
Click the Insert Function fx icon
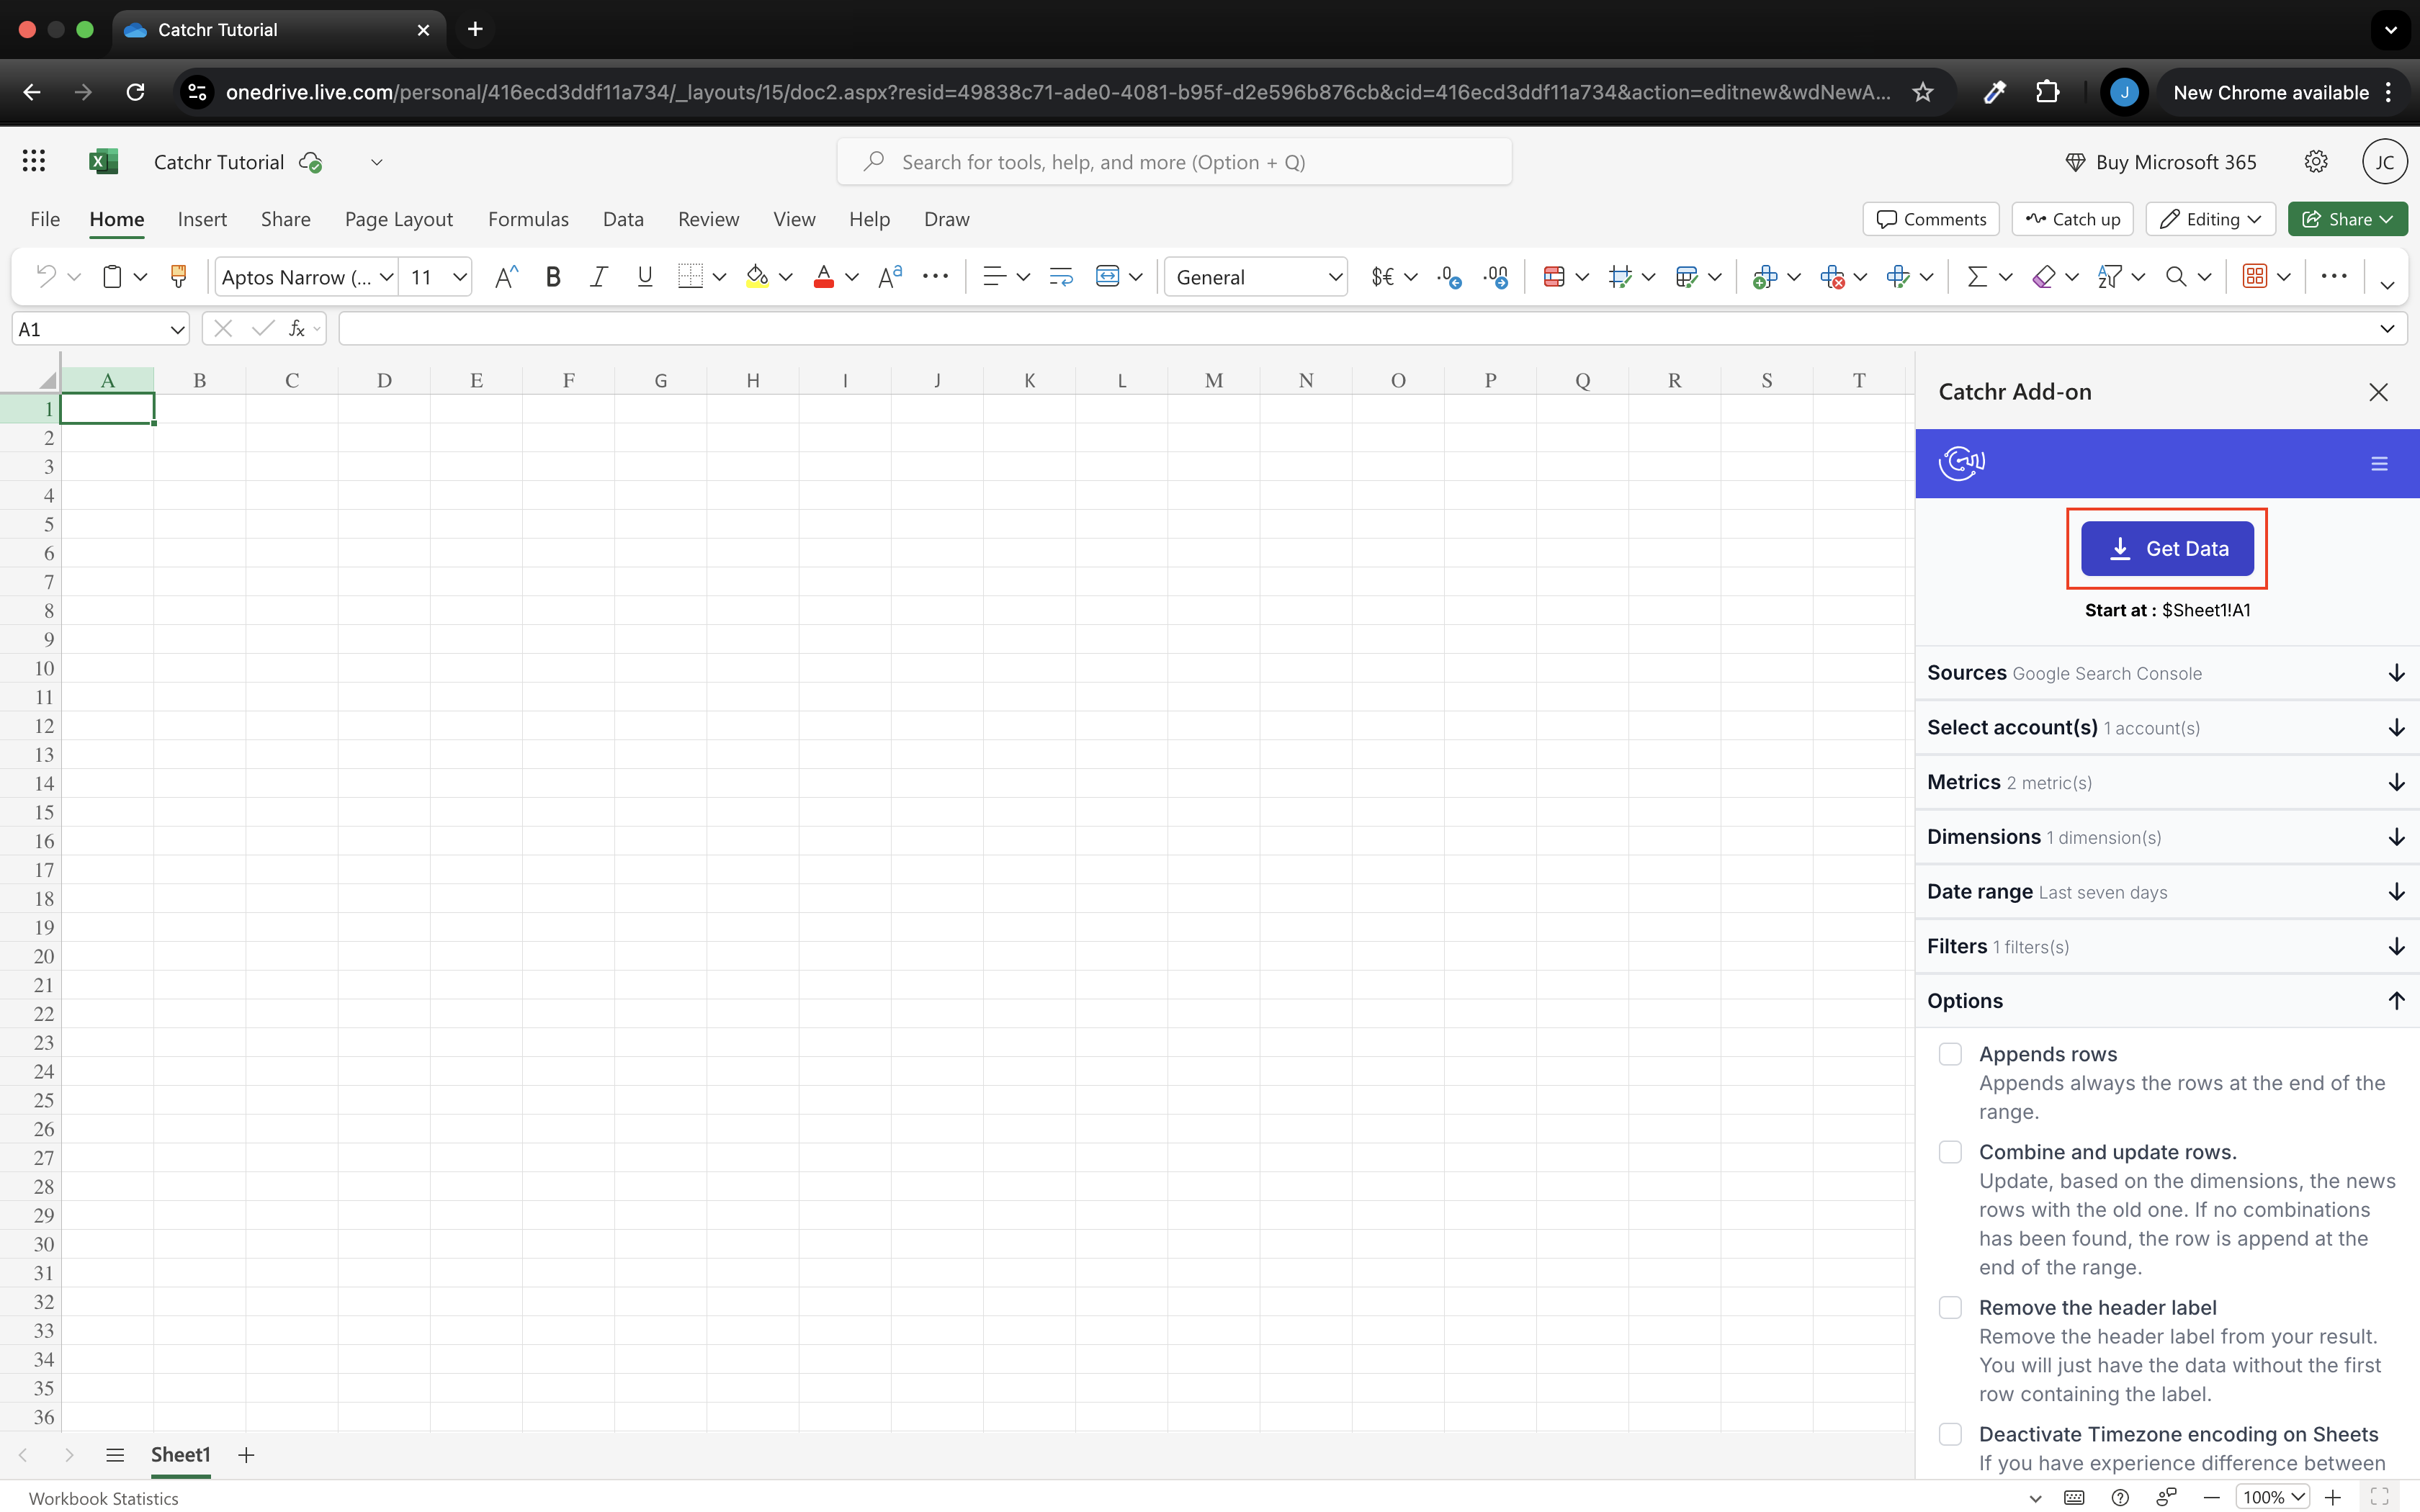297,328
